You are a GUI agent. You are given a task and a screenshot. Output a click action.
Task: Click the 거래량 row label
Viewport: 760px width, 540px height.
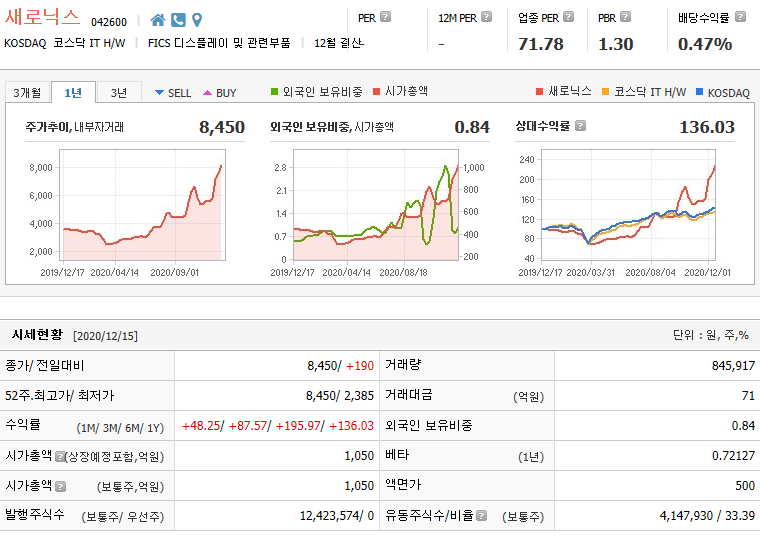click(403, 365)
